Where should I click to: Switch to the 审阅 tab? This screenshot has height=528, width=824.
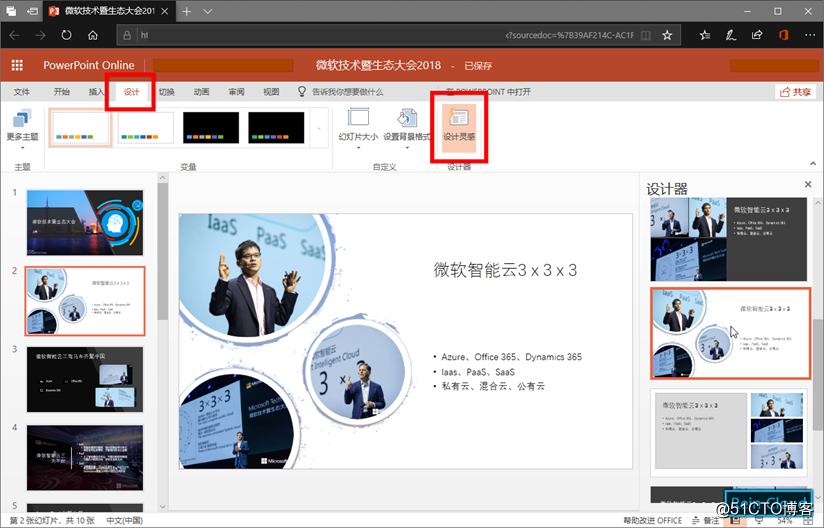tap(236, 92)
